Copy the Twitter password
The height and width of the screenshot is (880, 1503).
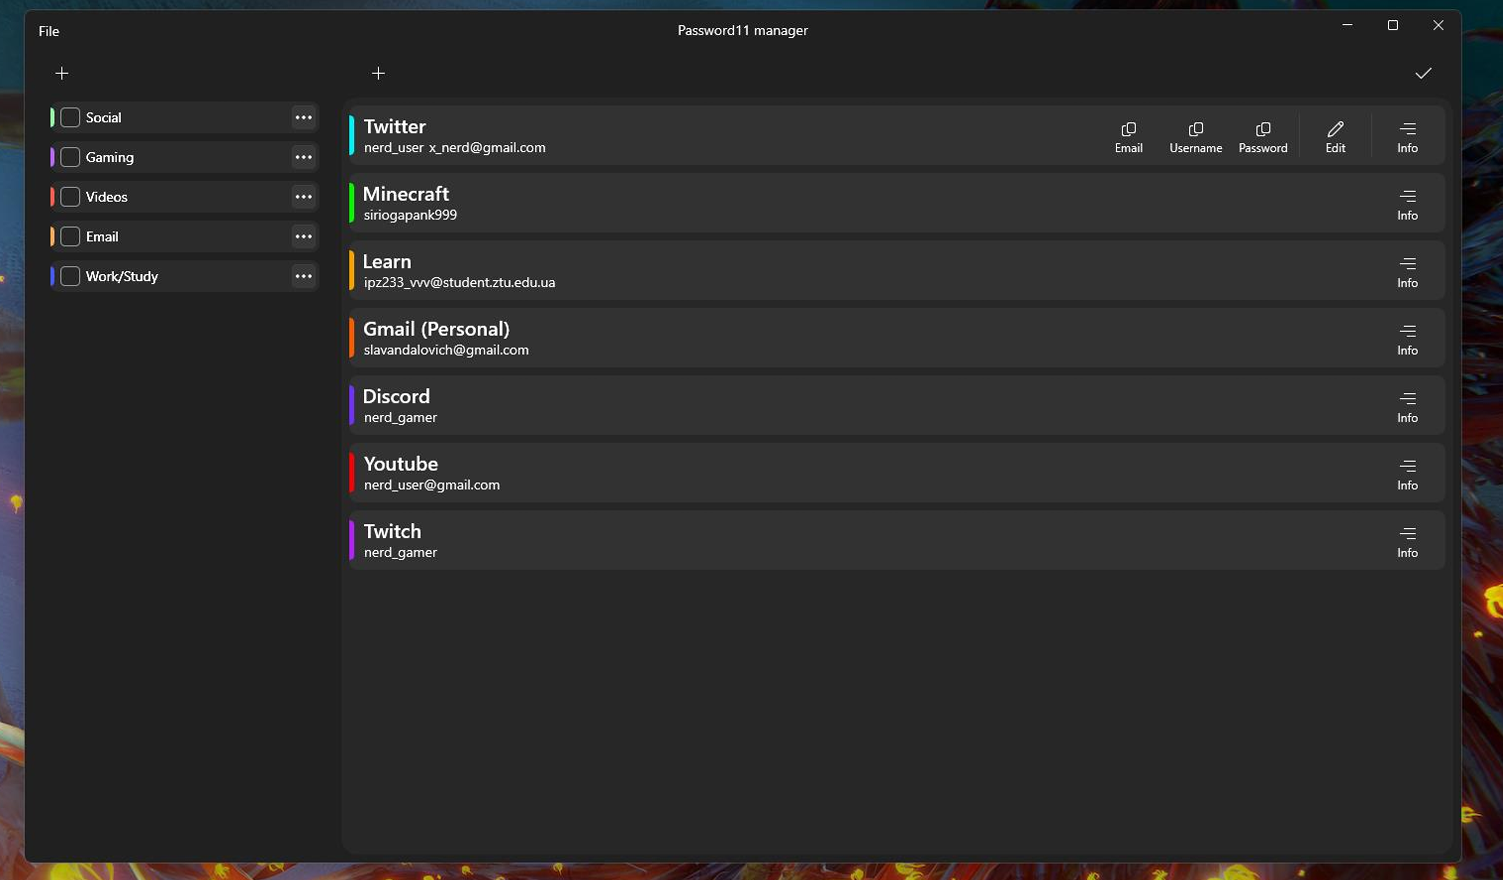point(1263,137)
